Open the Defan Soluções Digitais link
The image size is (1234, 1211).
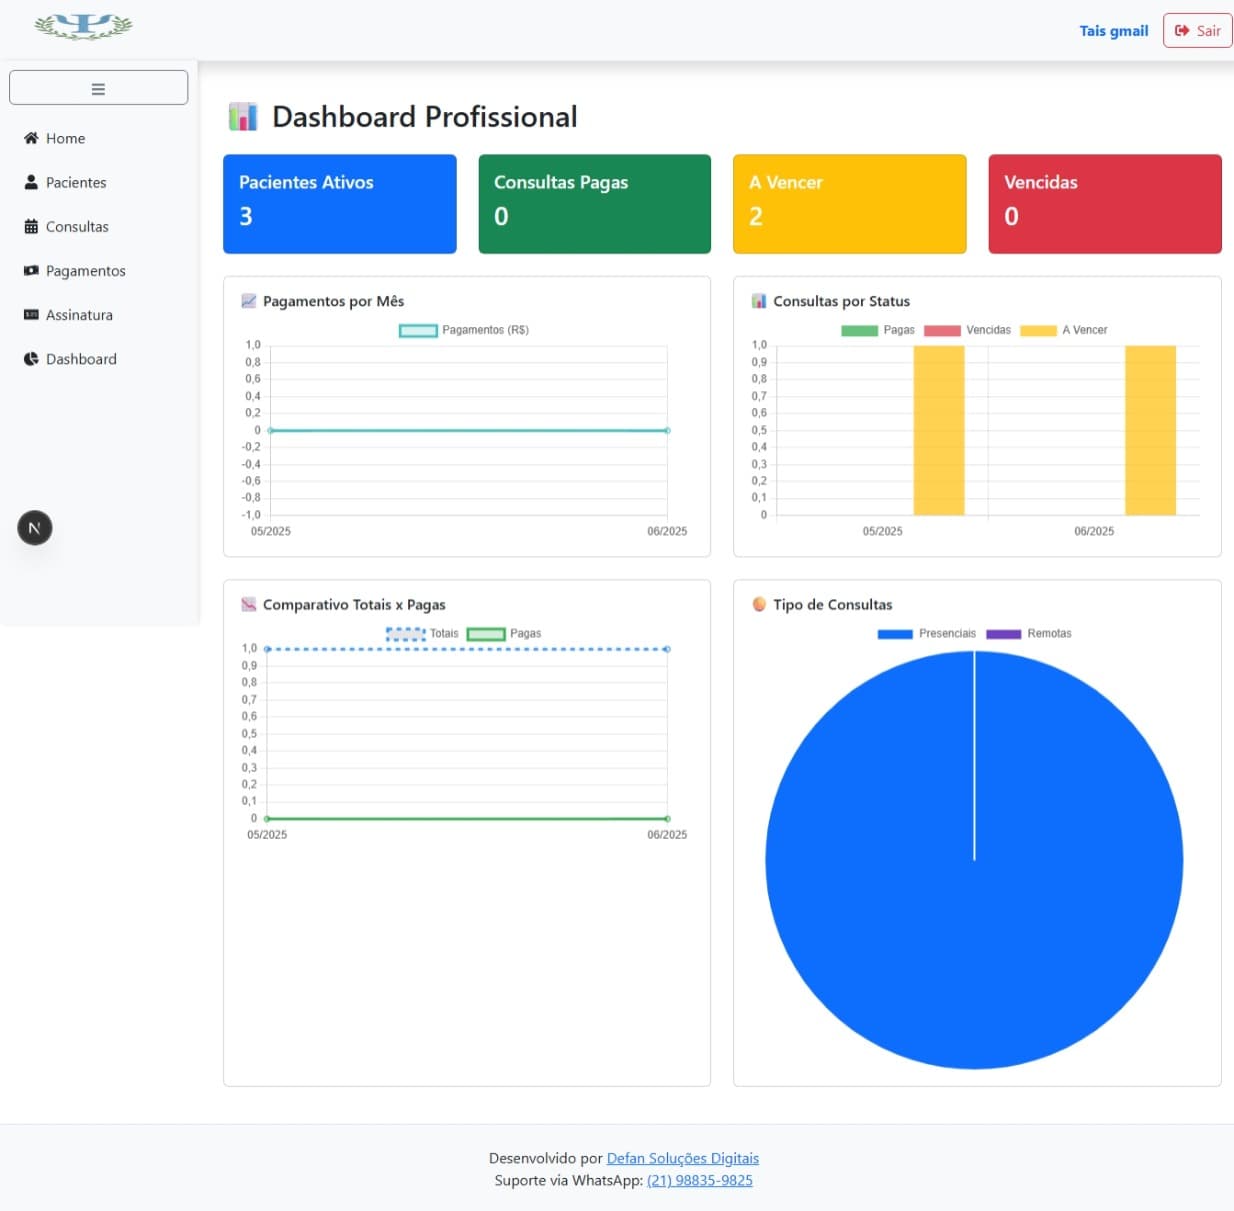tap(683, 1157)
